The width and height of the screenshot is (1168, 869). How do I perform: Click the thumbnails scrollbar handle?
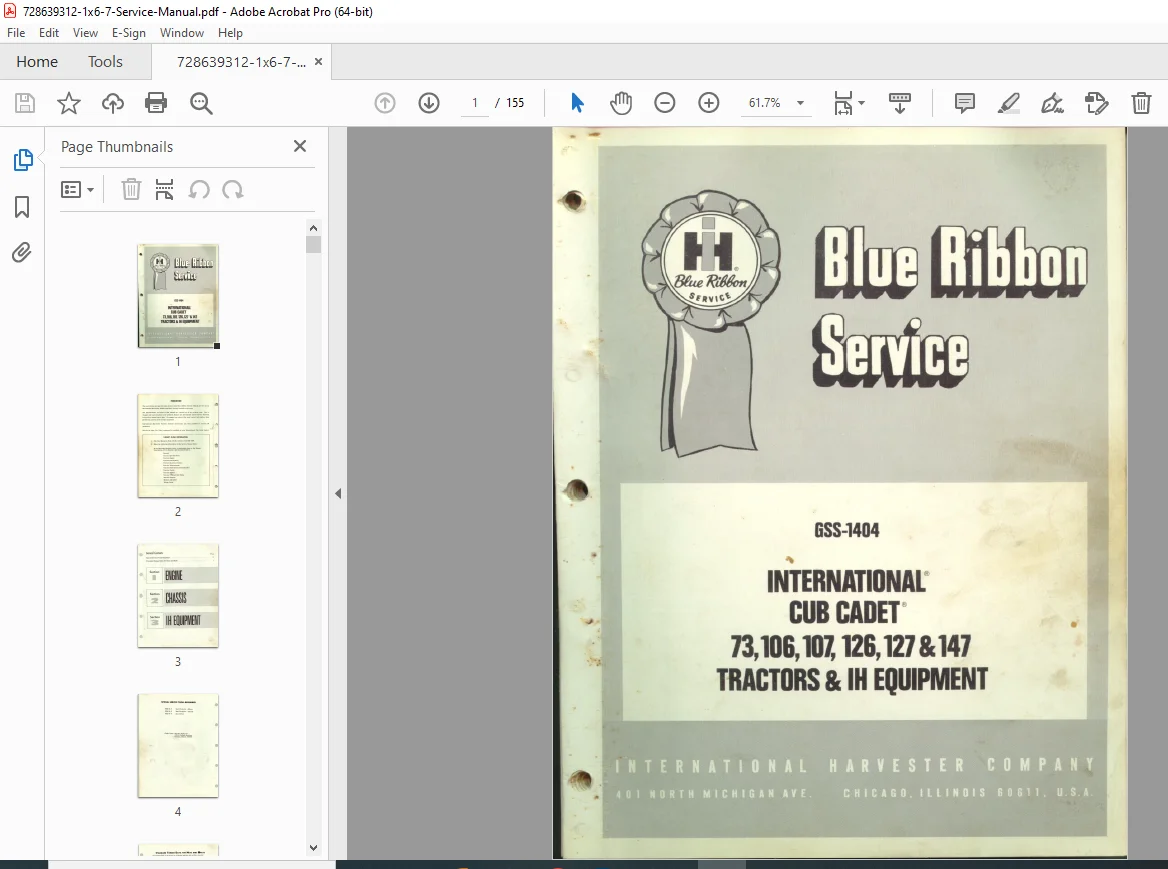314,245
